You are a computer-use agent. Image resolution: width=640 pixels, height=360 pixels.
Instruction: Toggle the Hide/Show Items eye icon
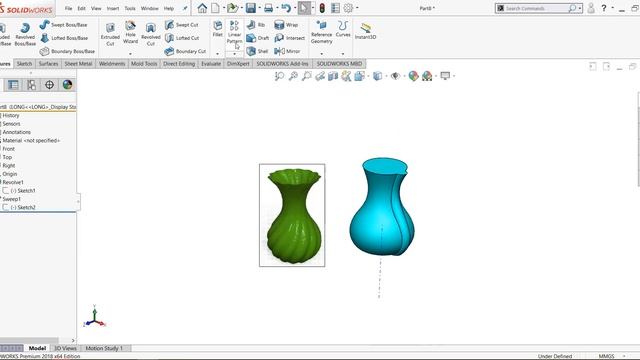point(395,76)
